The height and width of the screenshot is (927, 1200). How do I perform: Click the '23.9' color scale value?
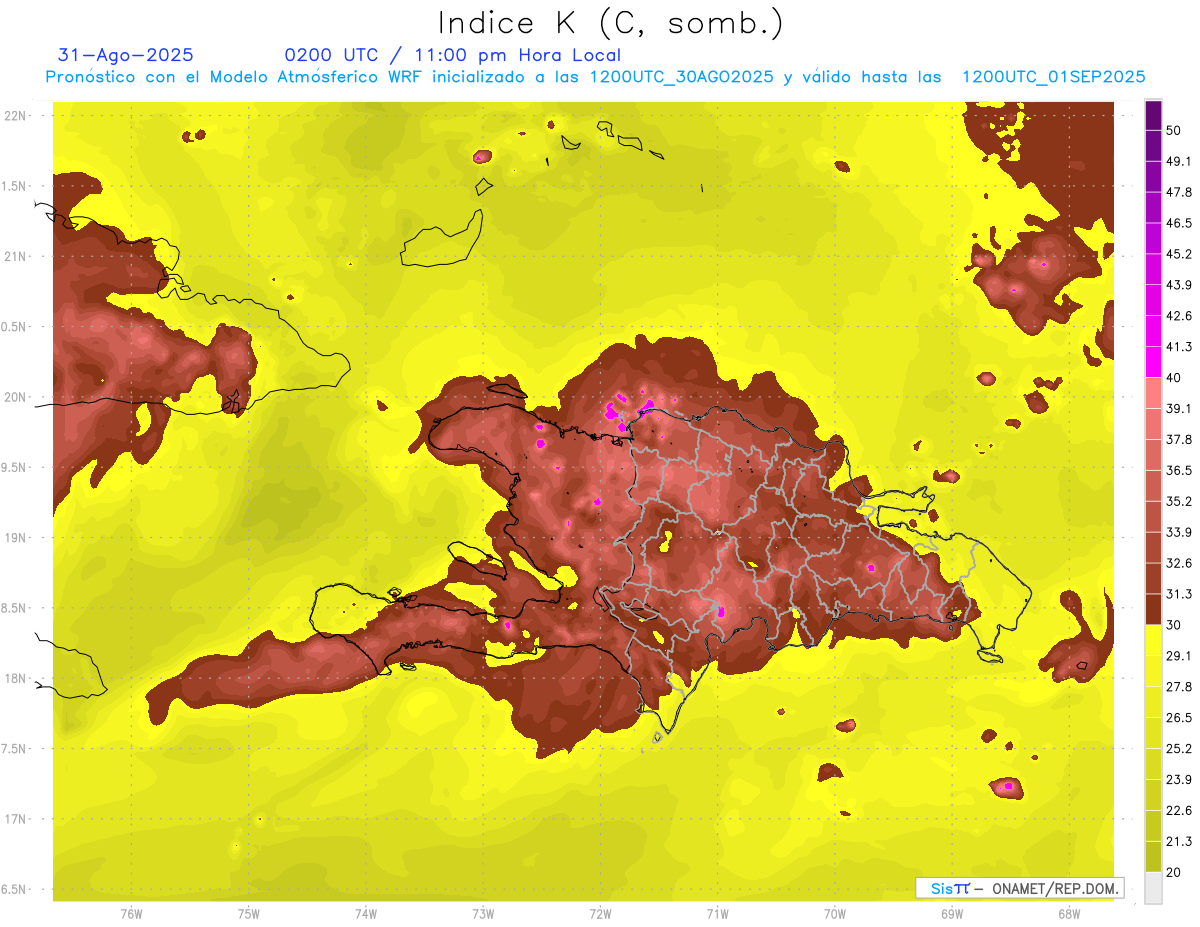pyautogui.click(x=1179, y=780)
